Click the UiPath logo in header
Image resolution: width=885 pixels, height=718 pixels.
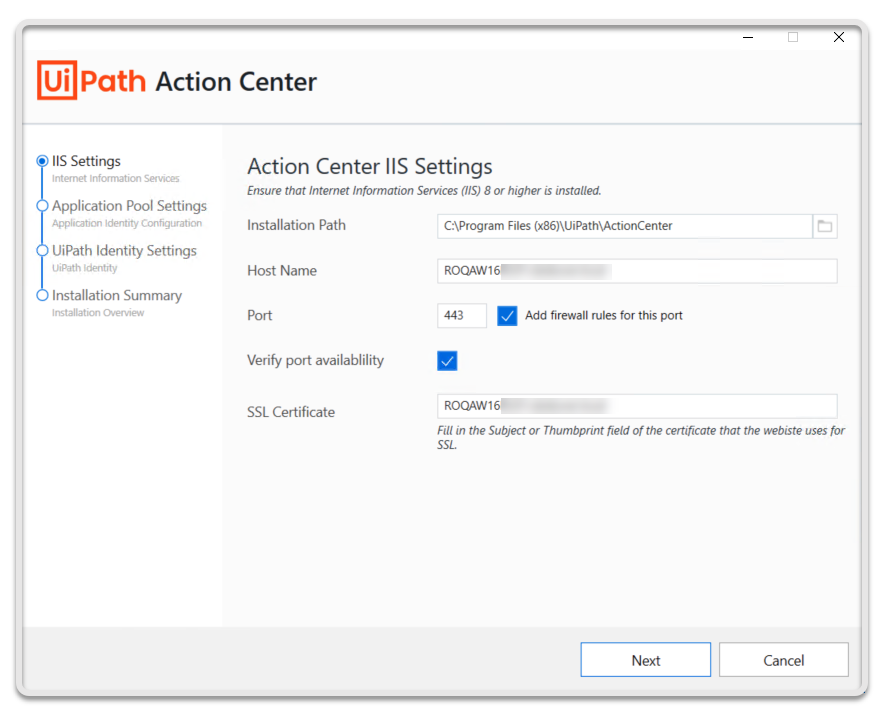click(x=92, y=81)
